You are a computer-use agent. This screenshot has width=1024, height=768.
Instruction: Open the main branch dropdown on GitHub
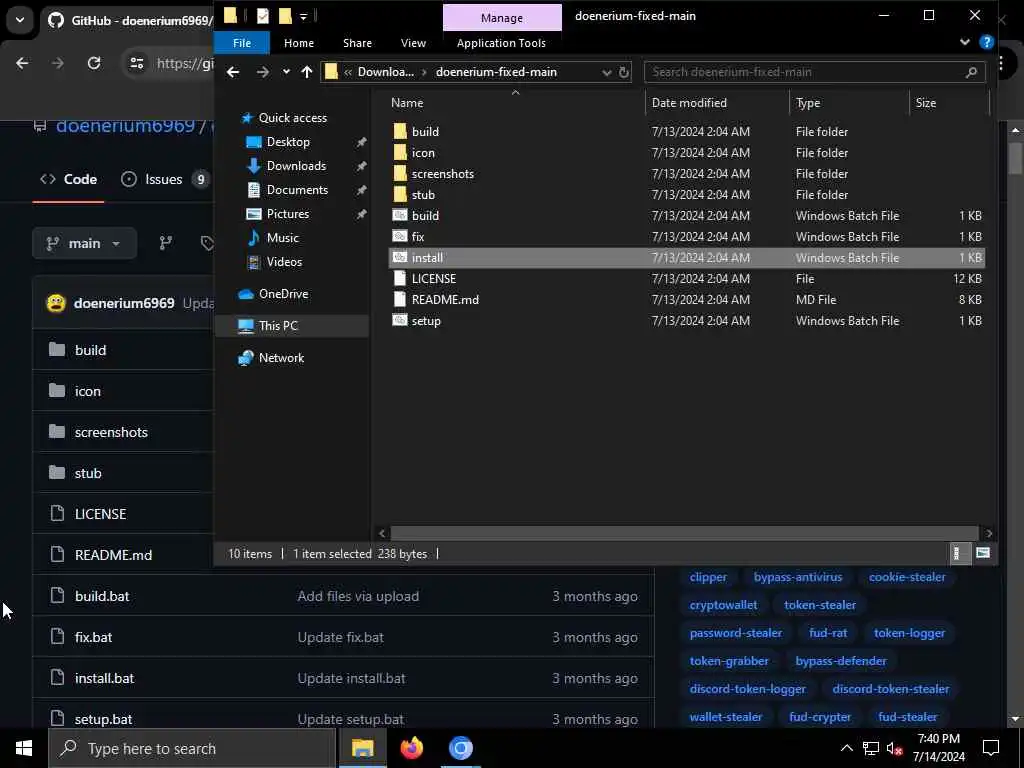pos(84,243)
